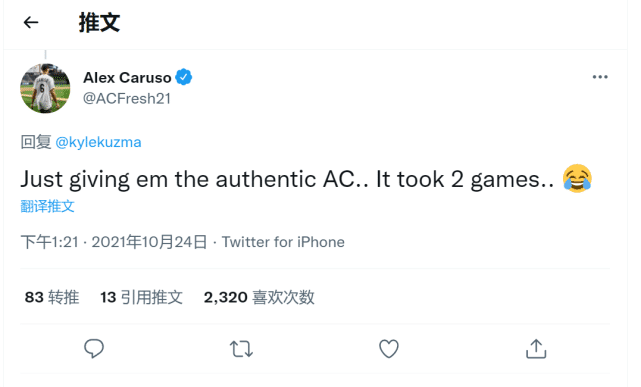Reply using the speech bubble icon

click(x=94, y=349)
